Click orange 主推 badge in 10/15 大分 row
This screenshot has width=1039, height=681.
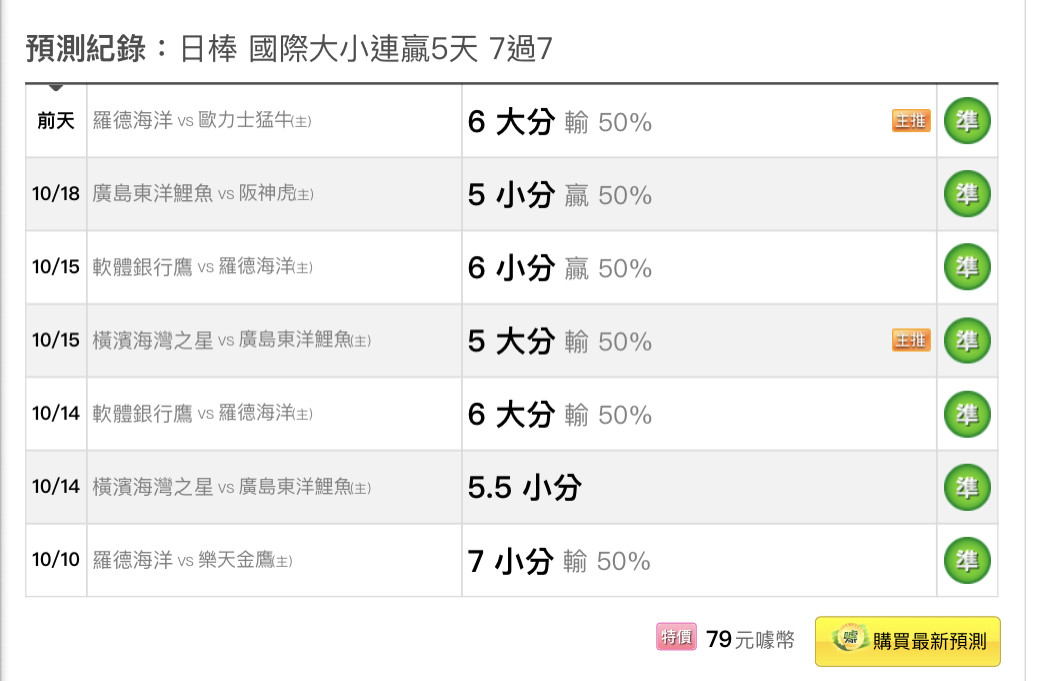pos(911,340)
